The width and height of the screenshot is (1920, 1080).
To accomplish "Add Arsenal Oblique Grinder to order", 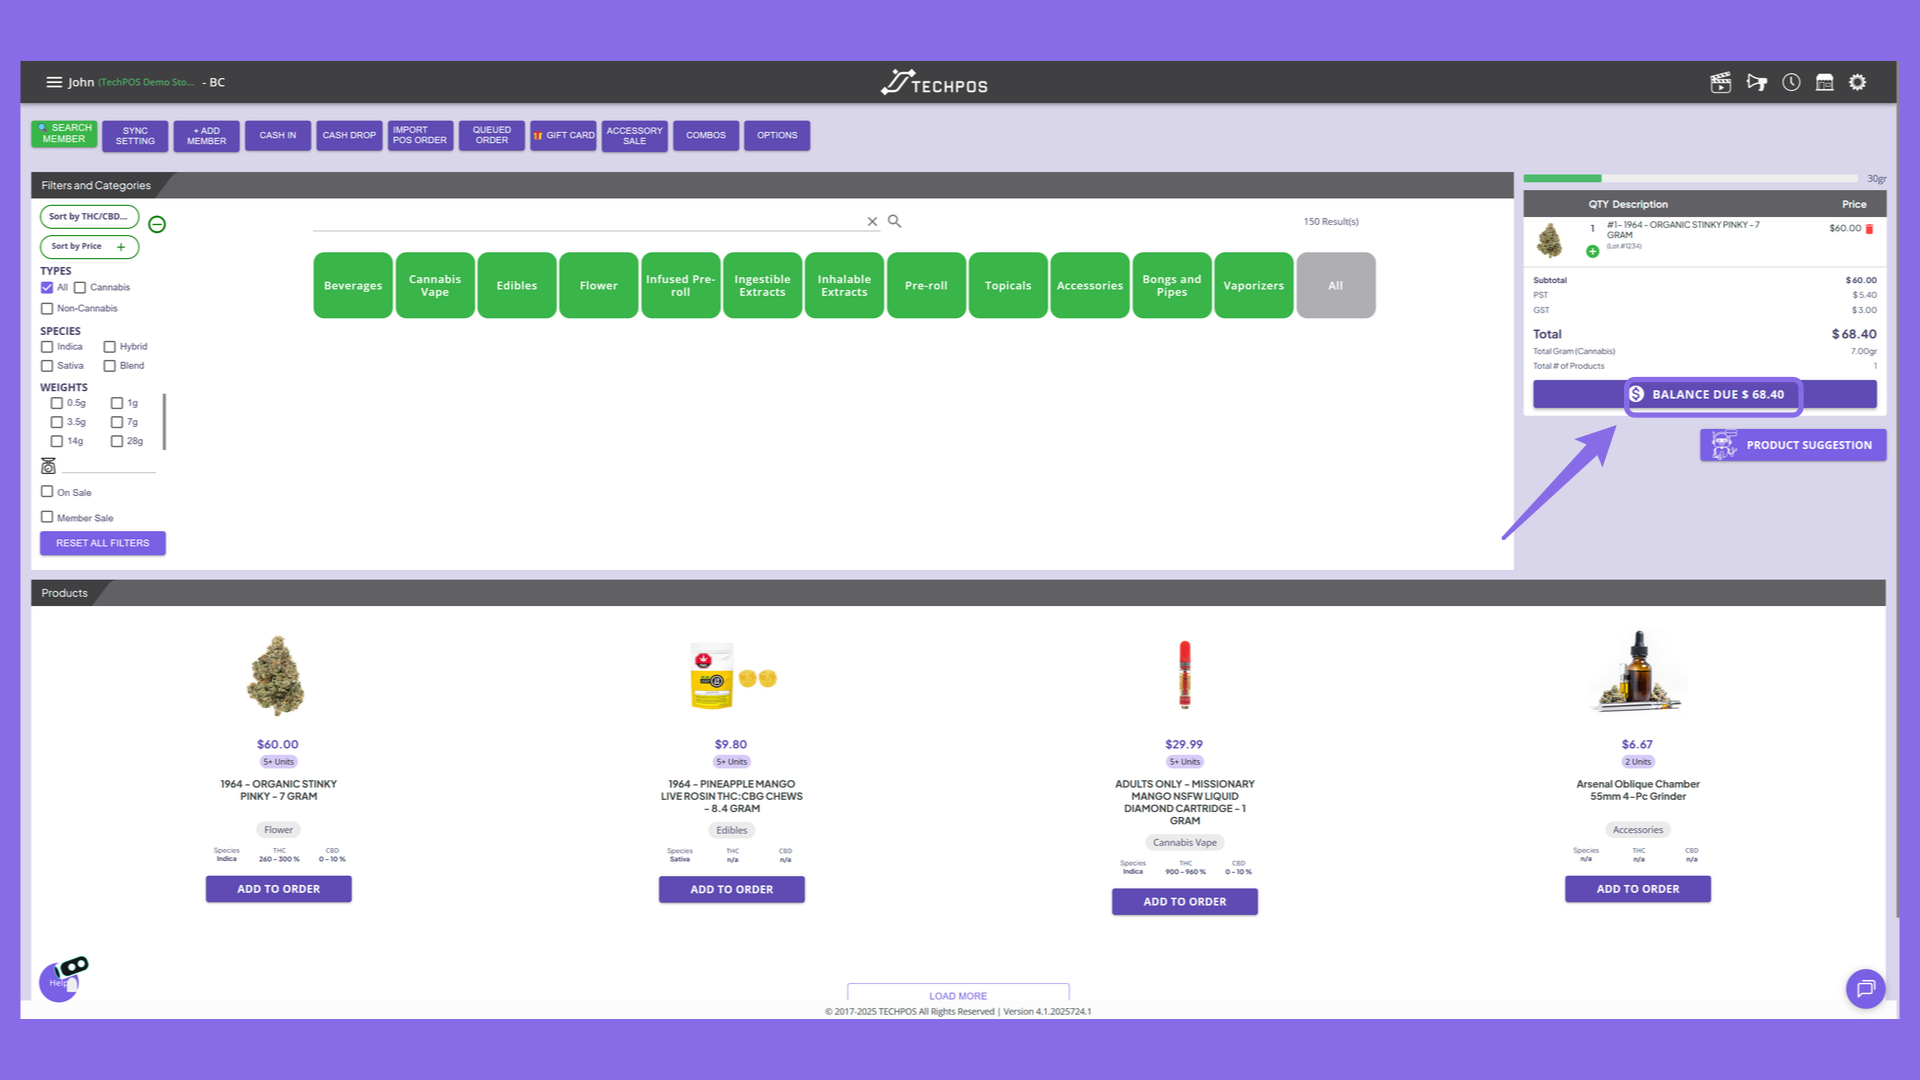I will click(x=1638, y=889).
